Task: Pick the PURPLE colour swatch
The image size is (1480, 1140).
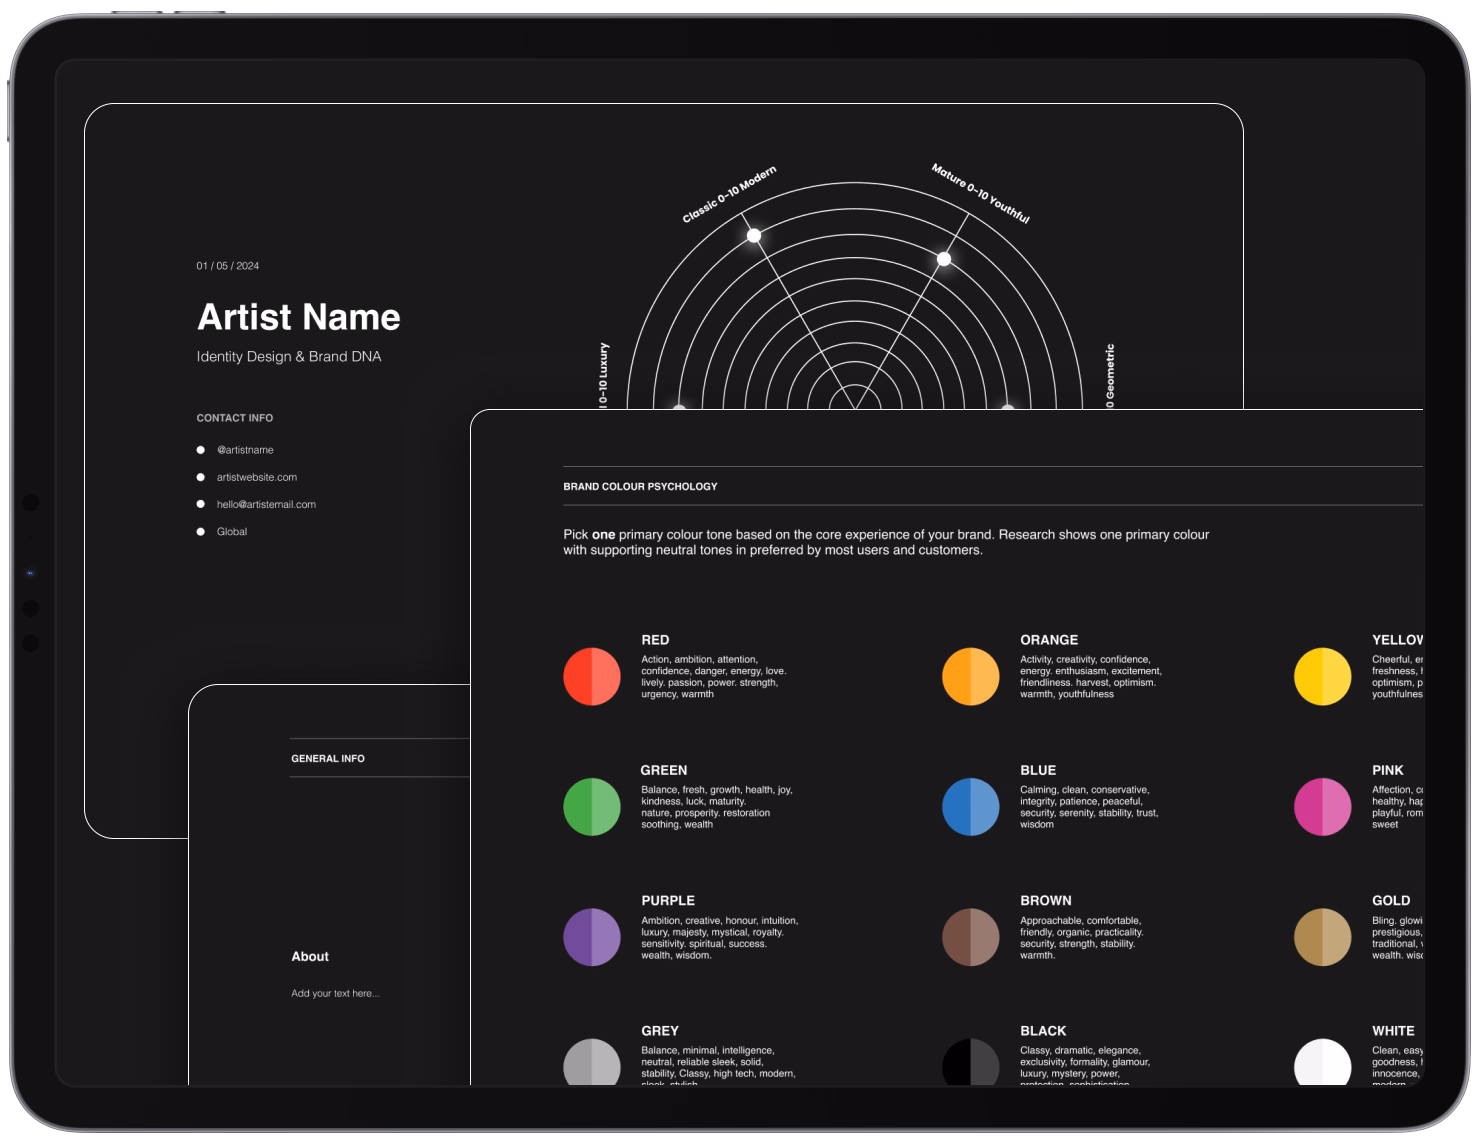Action: point(592,937)
